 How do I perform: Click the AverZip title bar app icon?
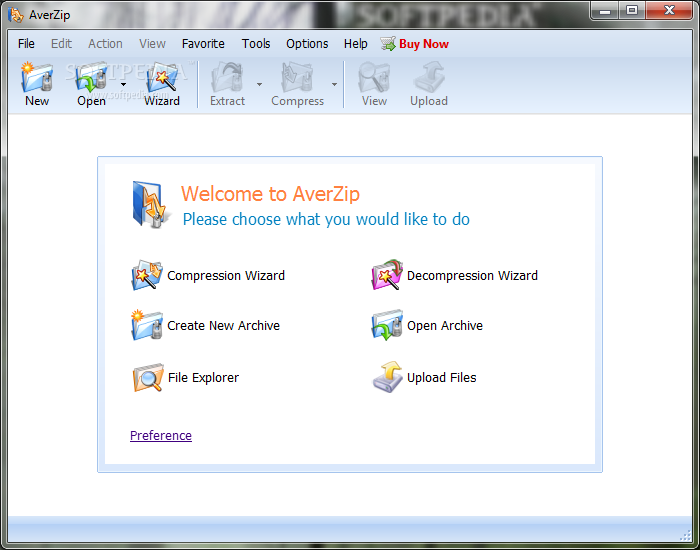coord(16,15)
